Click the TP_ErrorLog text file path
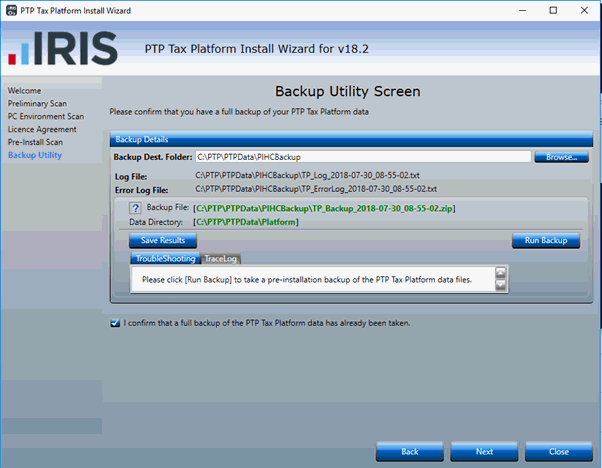Screen dimensions: 602x468 coord(316,189)
